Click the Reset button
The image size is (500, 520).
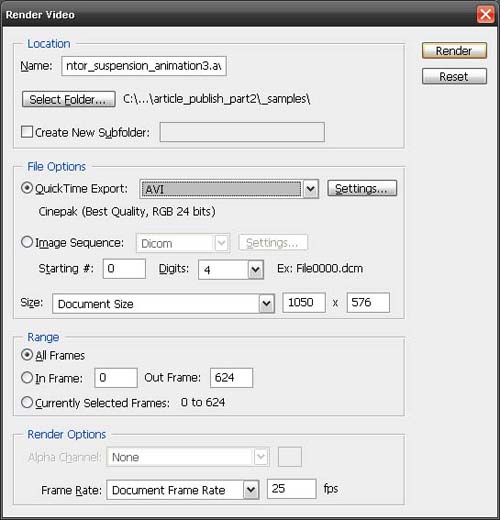click(454, 76)
